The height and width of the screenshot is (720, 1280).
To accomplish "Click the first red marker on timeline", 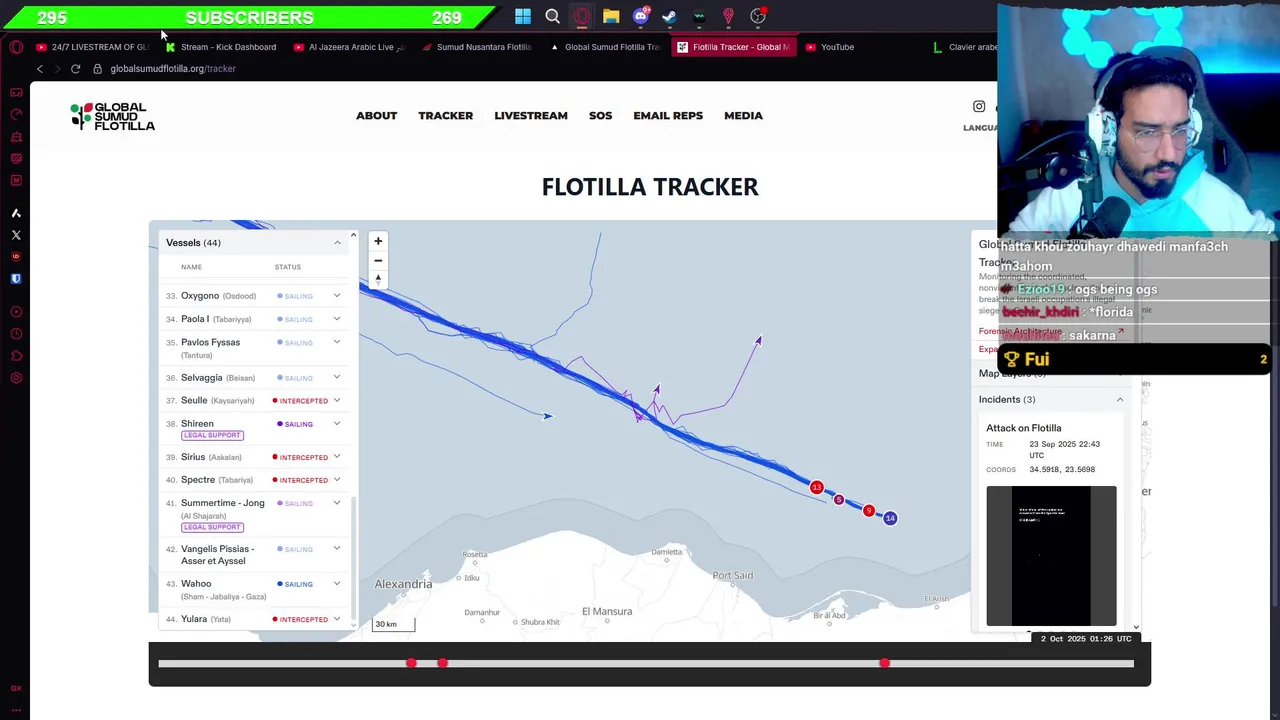I will [x=411, y=663].
